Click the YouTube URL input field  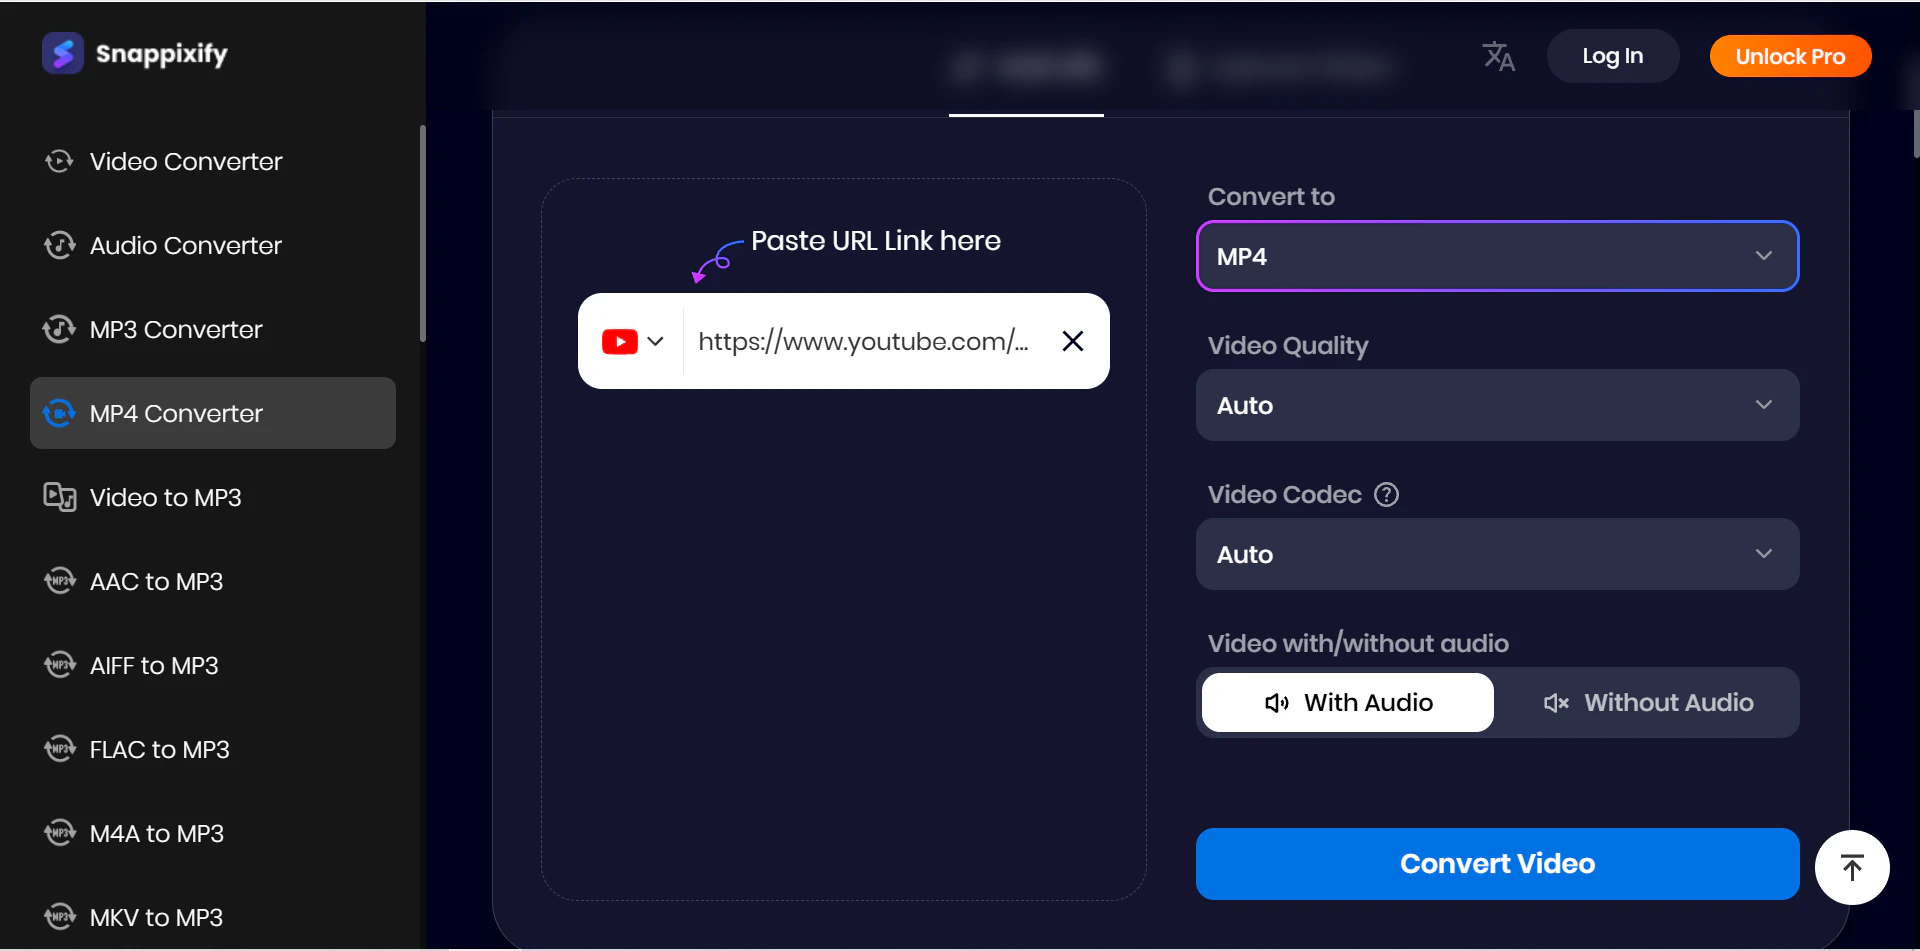coord(862,342)
